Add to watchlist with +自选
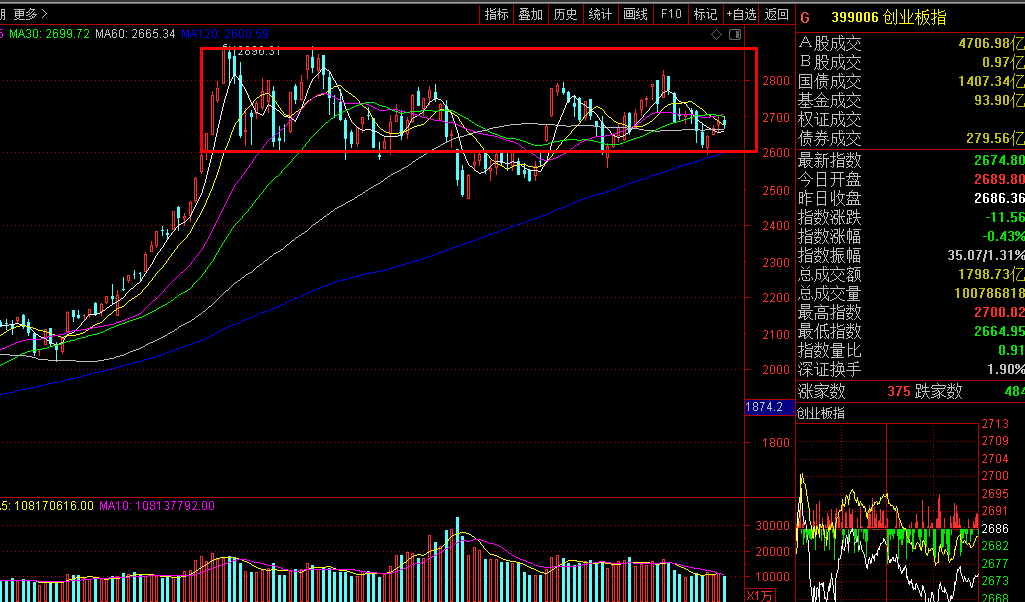 tap(741, 14)
